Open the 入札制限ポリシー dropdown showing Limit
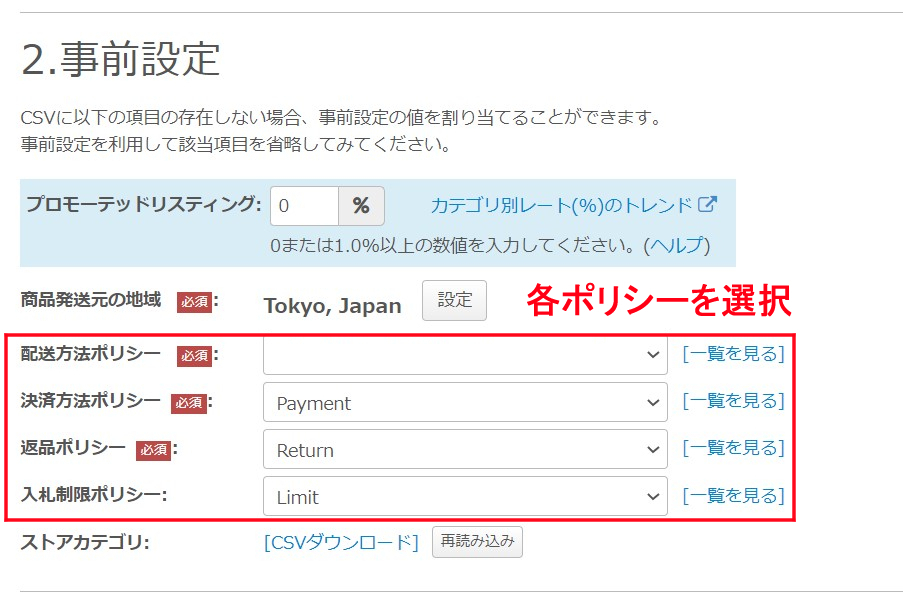 465,496
